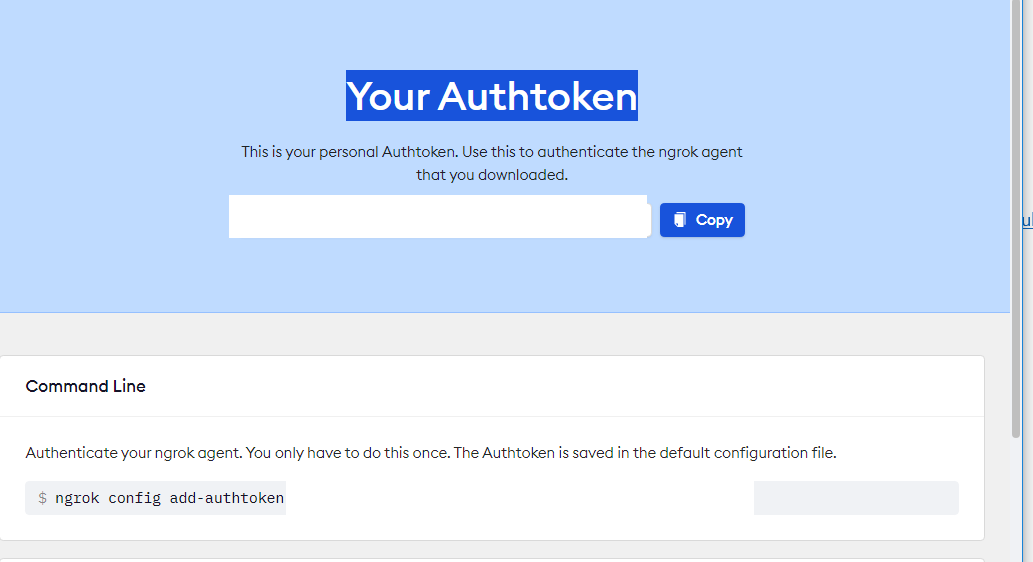The image size is (1033, 562).
Task: Focus the Authtoken text field
Action: [438, 217]
